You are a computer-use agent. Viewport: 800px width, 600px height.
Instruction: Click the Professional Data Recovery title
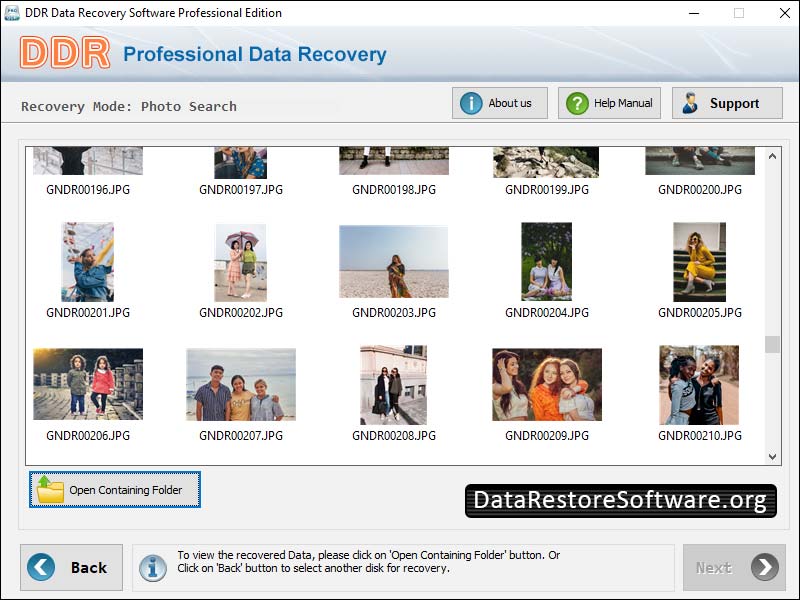point(255,54)
